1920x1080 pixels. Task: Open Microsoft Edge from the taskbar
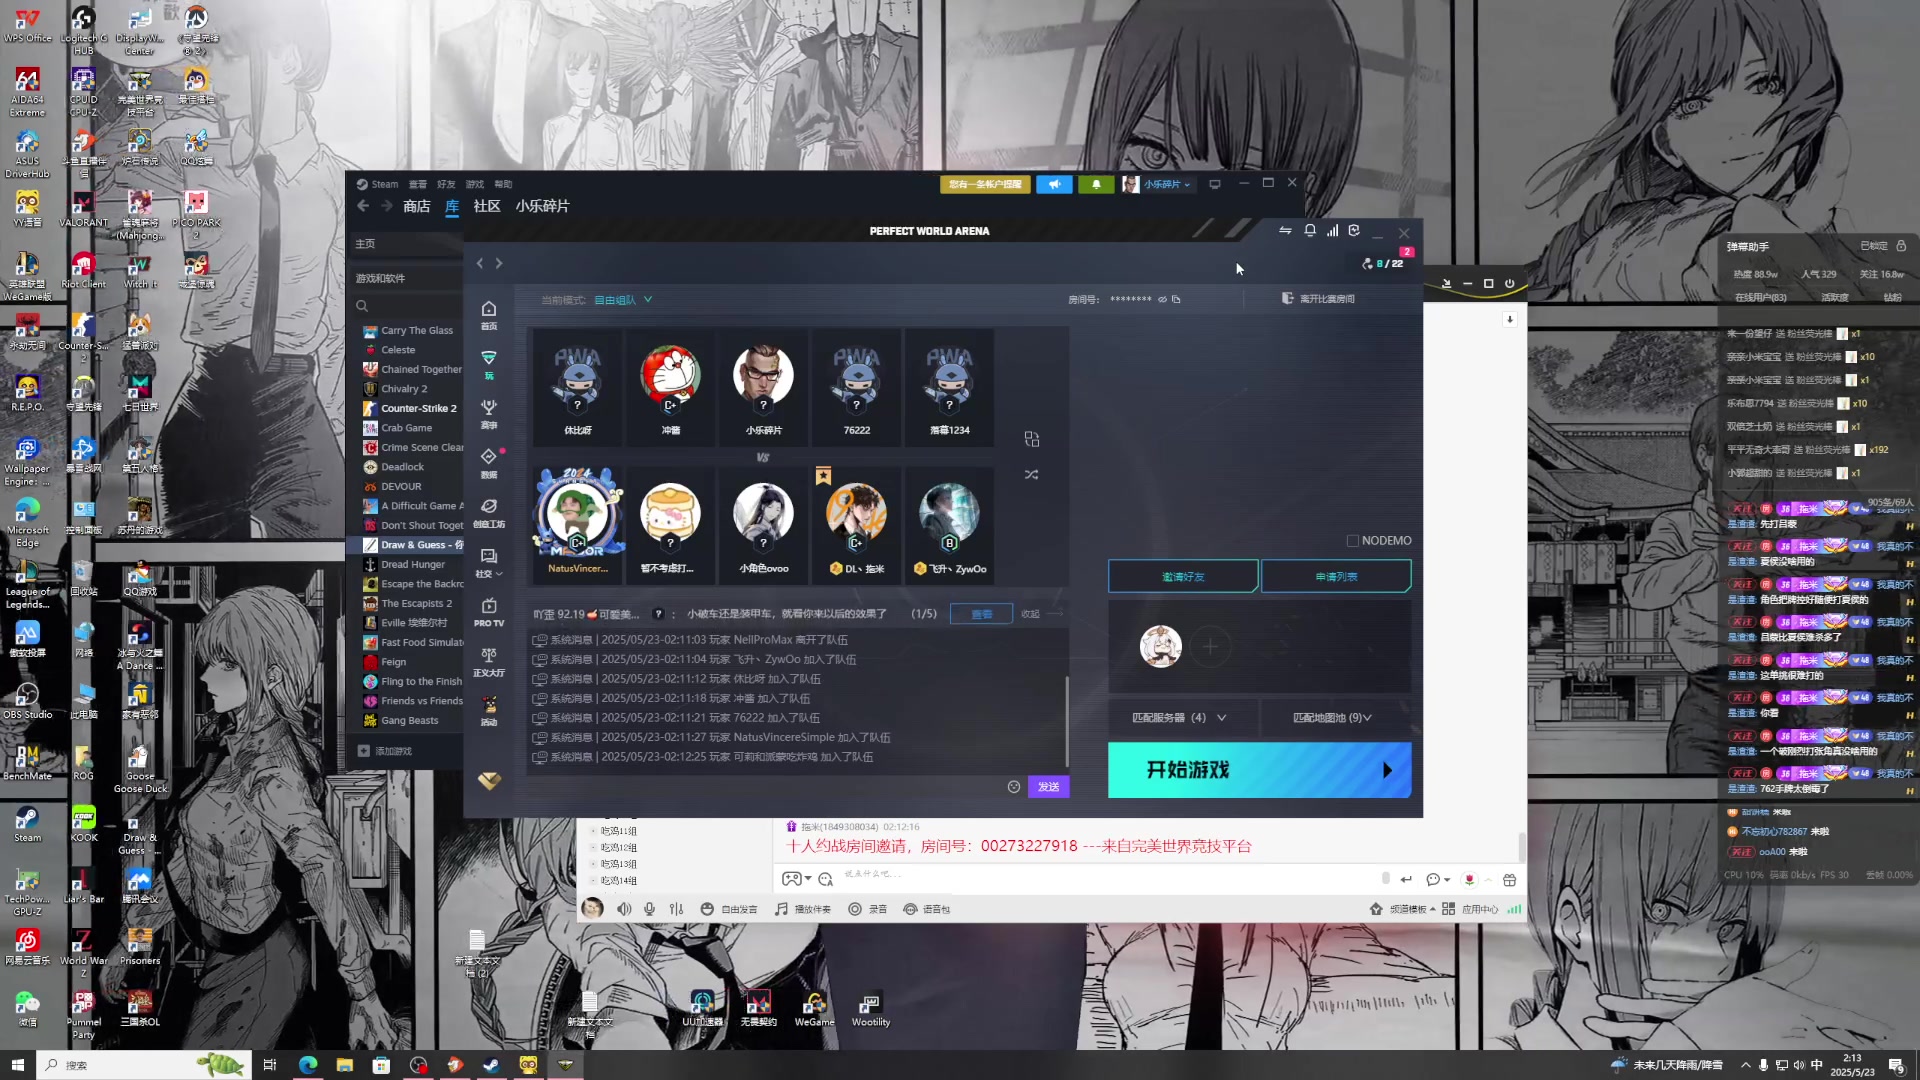307,1065
